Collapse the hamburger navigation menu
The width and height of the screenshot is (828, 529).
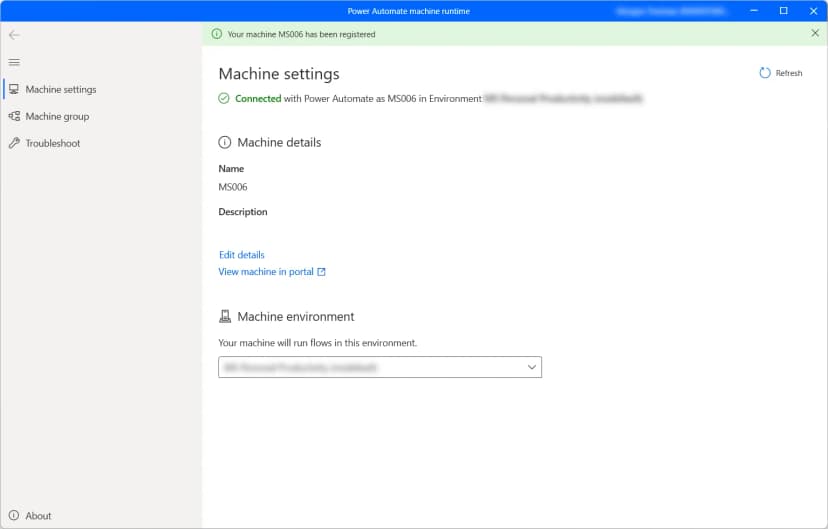point(14,62)
